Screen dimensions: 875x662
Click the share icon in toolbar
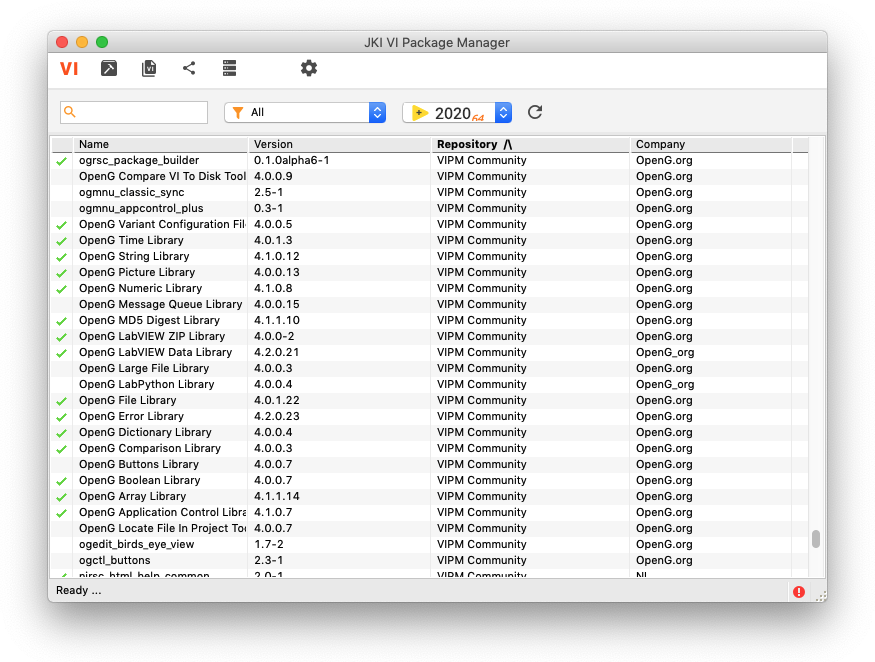(x=189, y=68)
